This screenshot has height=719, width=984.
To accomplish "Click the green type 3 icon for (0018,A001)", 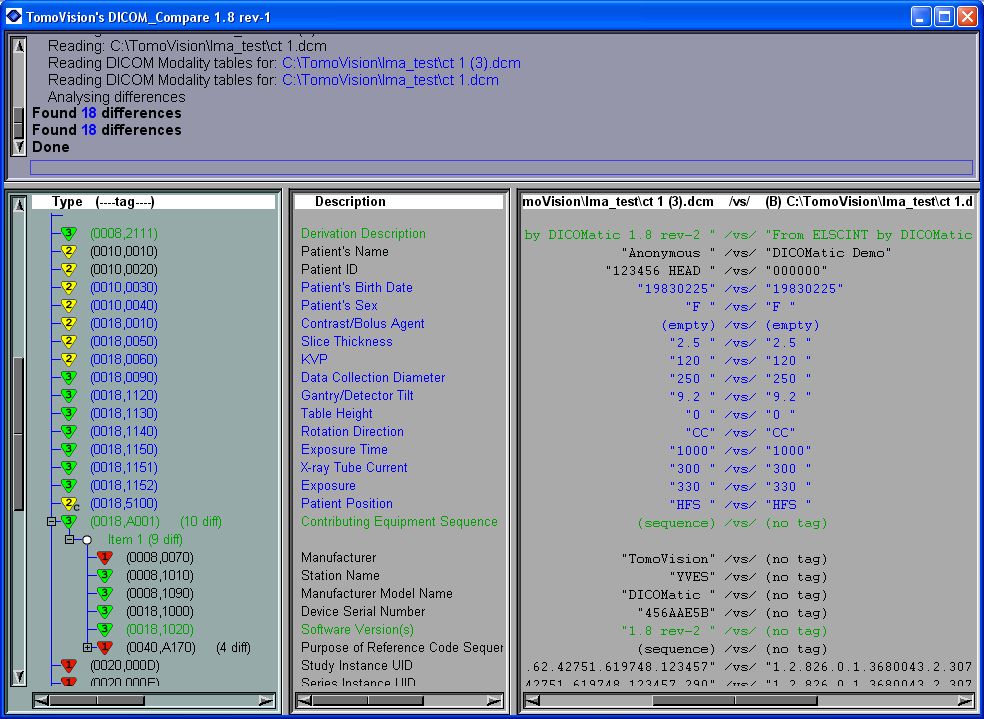I will click(68, 521).
